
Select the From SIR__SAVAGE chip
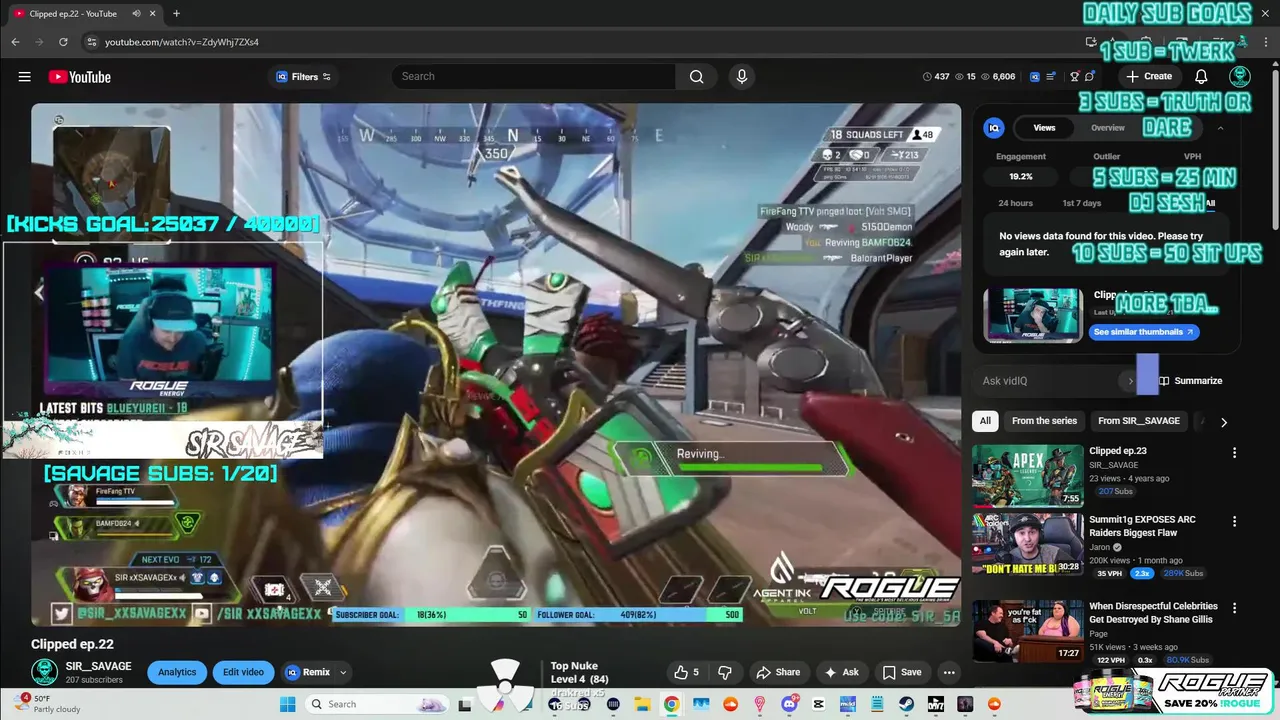[1139, 421]
